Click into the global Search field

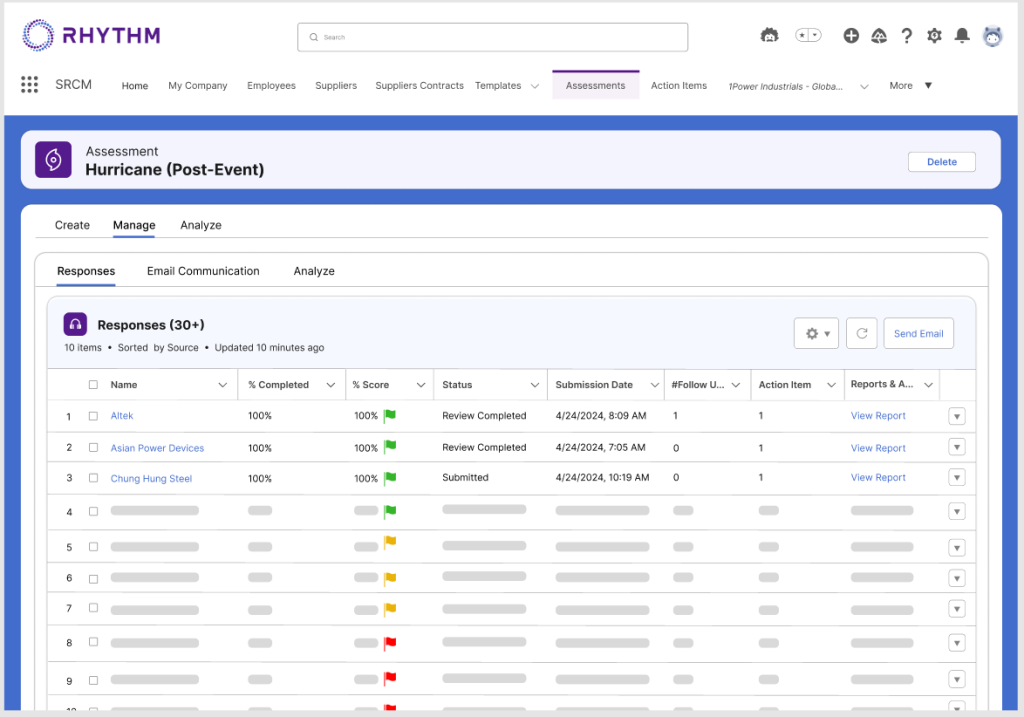click(x=492, y=37)
